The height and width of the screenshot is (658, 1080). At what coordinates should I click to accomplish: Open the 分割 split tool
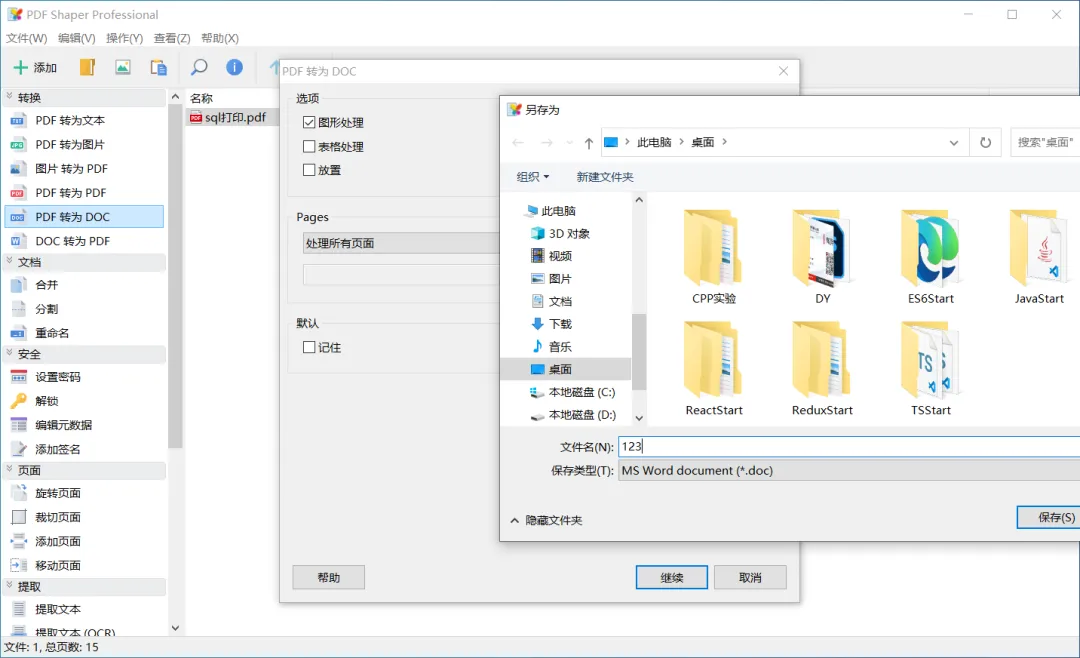pos(85,309)
